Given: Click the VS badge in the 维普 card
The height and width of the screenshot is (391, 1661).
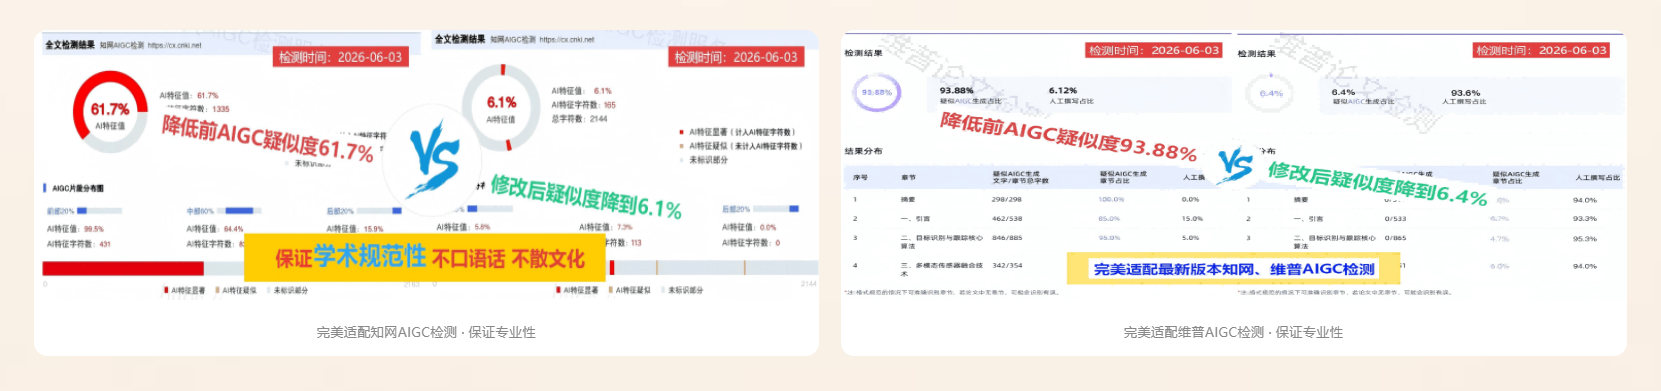Looking at the screenshot, I should tap(1235, 165).
